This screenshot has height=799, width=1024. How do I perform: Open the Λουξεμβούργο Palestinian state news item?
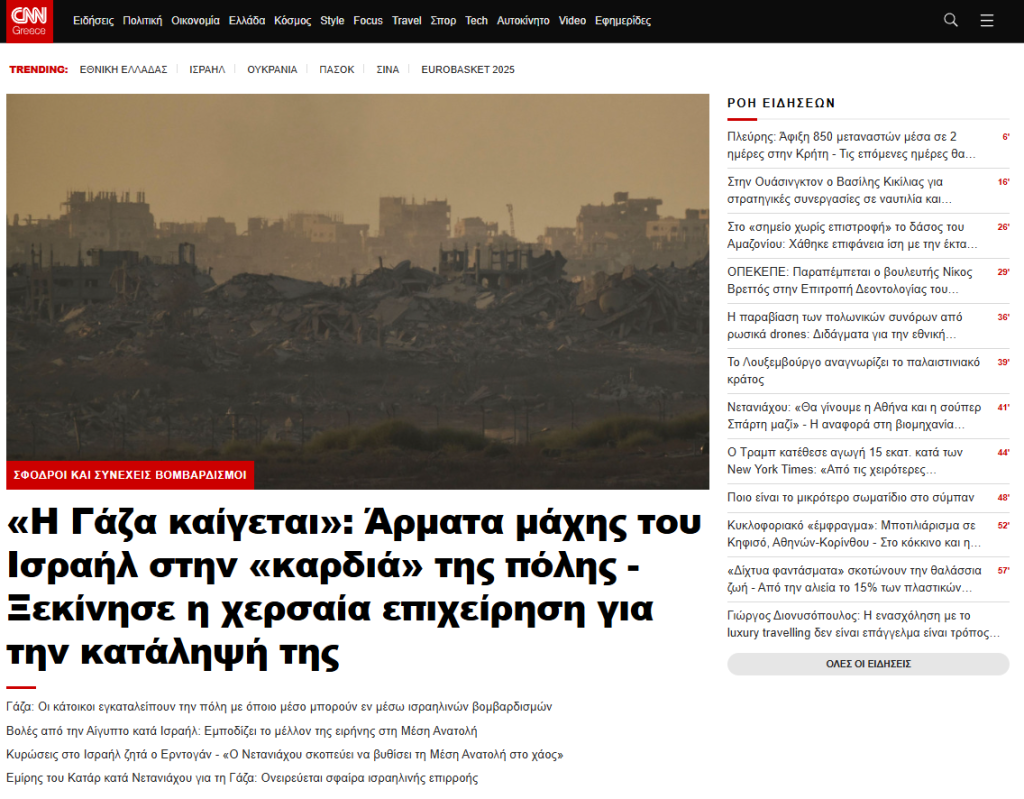pos(853,371)
